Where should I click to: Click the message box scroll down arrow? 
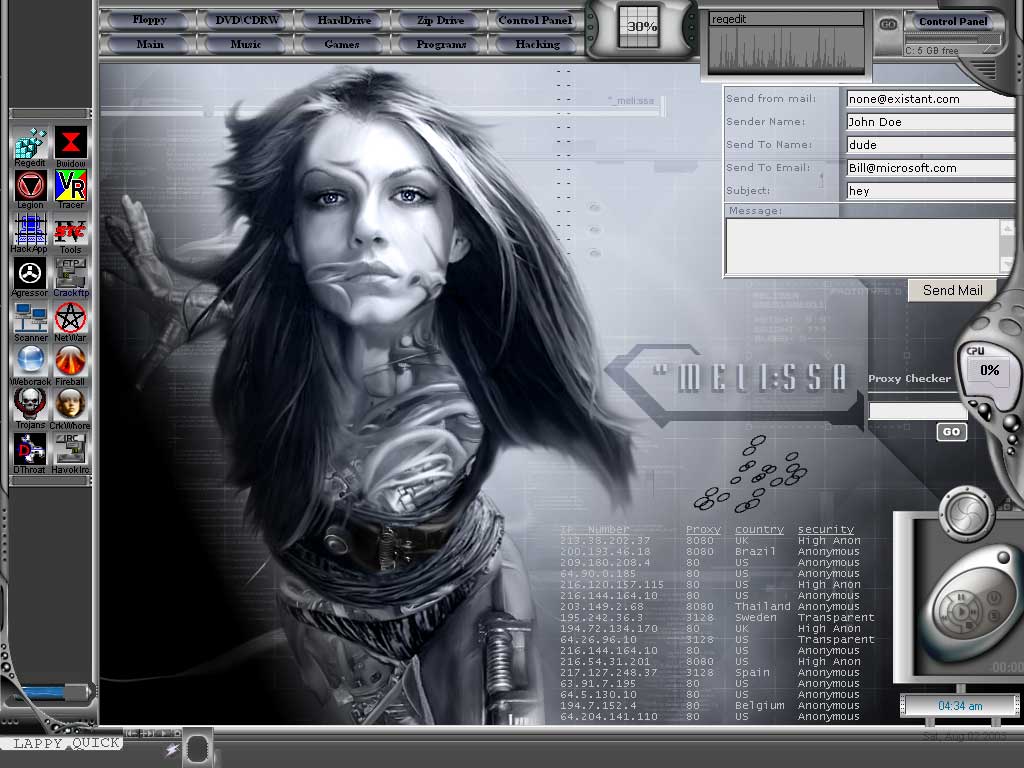coord(1006,265)
